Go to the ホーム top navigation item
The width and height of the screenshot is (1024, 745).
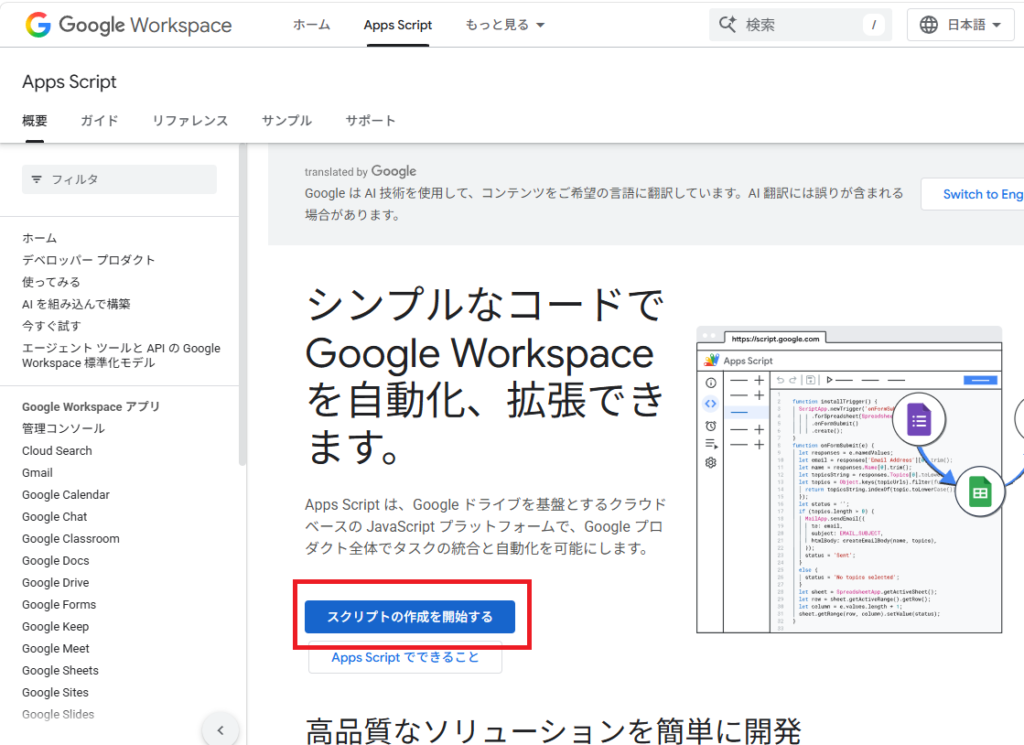[312, 25]
